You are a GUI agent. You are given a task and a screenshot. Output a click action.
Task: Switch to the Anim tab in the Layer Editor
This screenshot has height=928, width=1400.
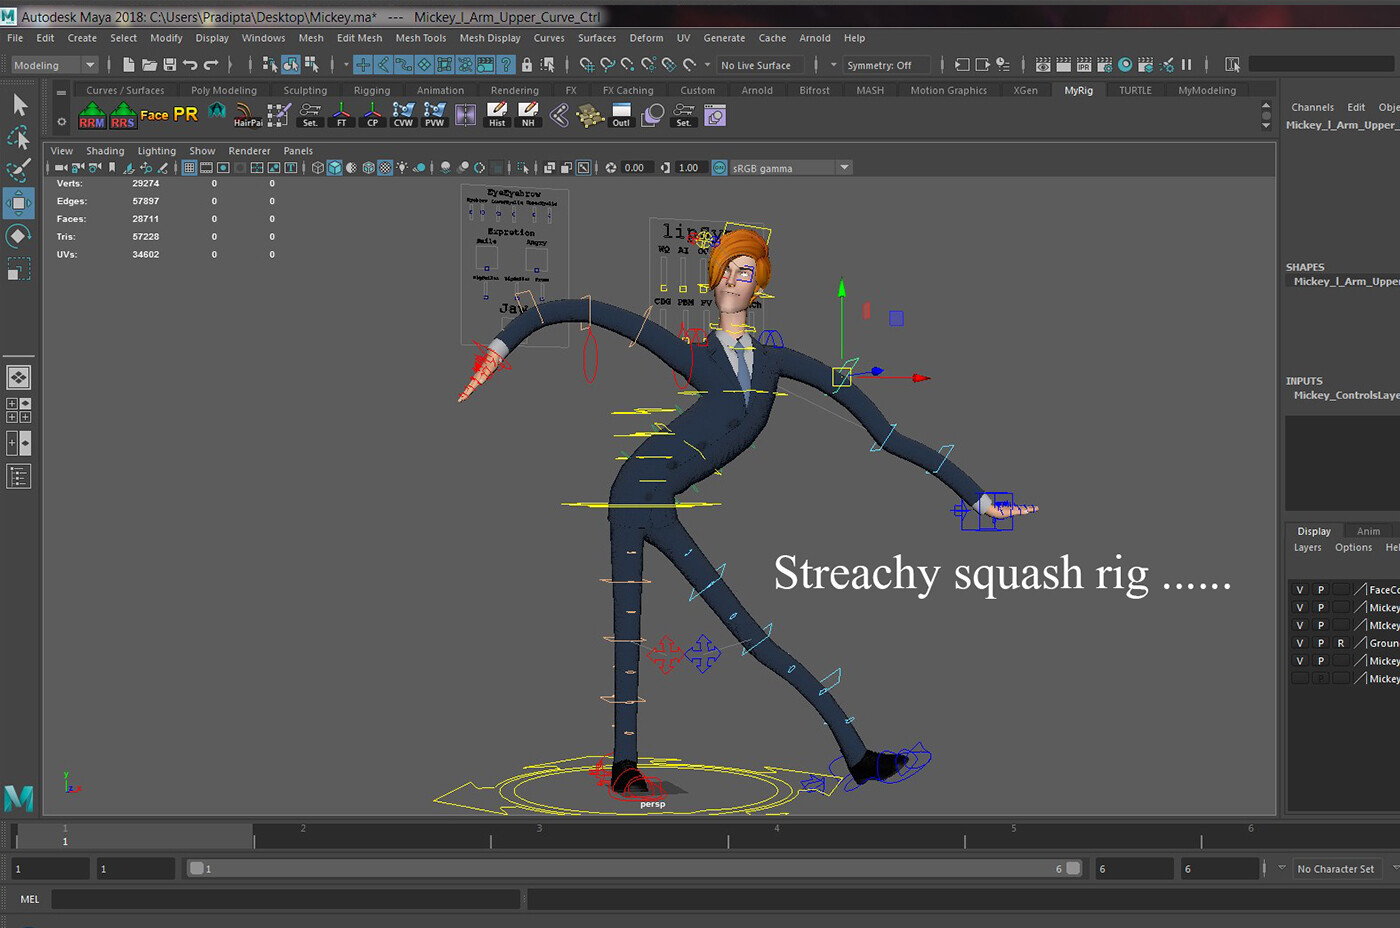coord(1367,530)
